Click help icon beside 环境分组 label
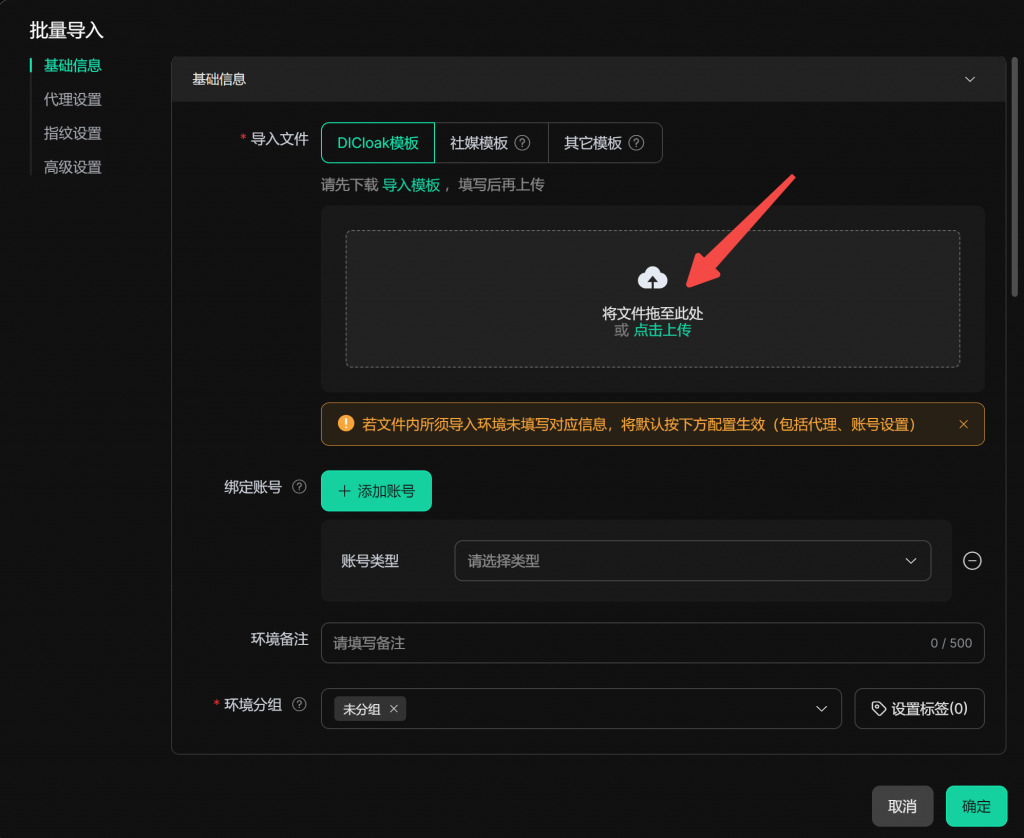The height and width of the screenshot is (838, 1024). click(299, 705)
